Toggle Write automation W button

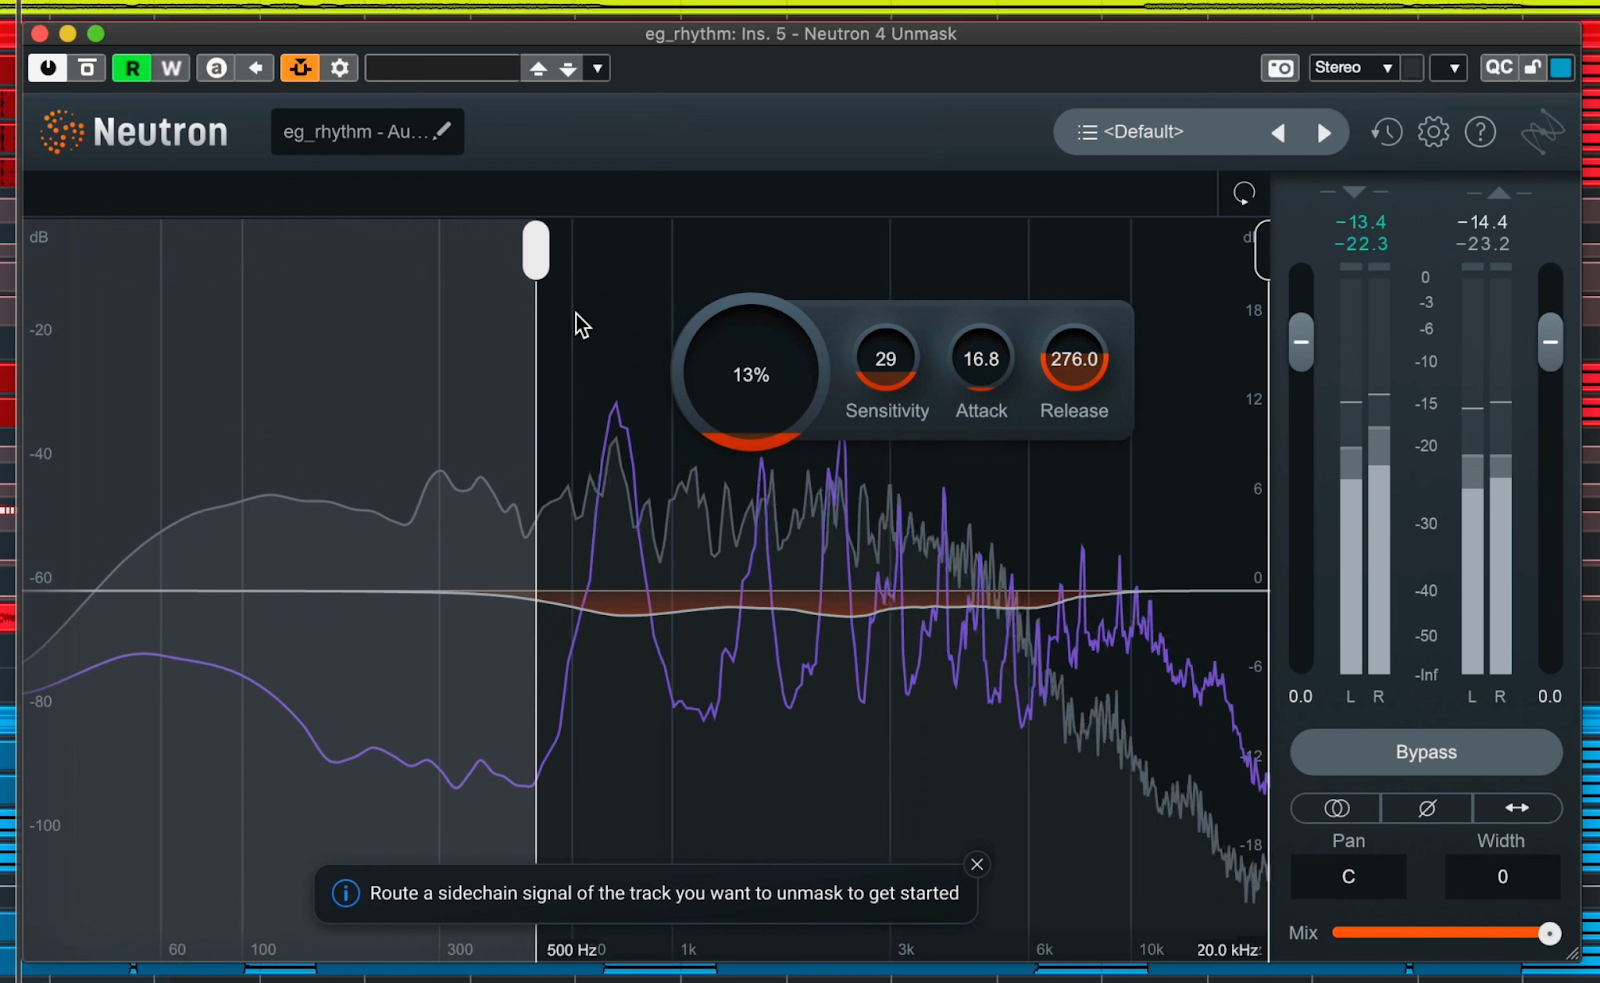pyautogui.click(x=171, y=68)
